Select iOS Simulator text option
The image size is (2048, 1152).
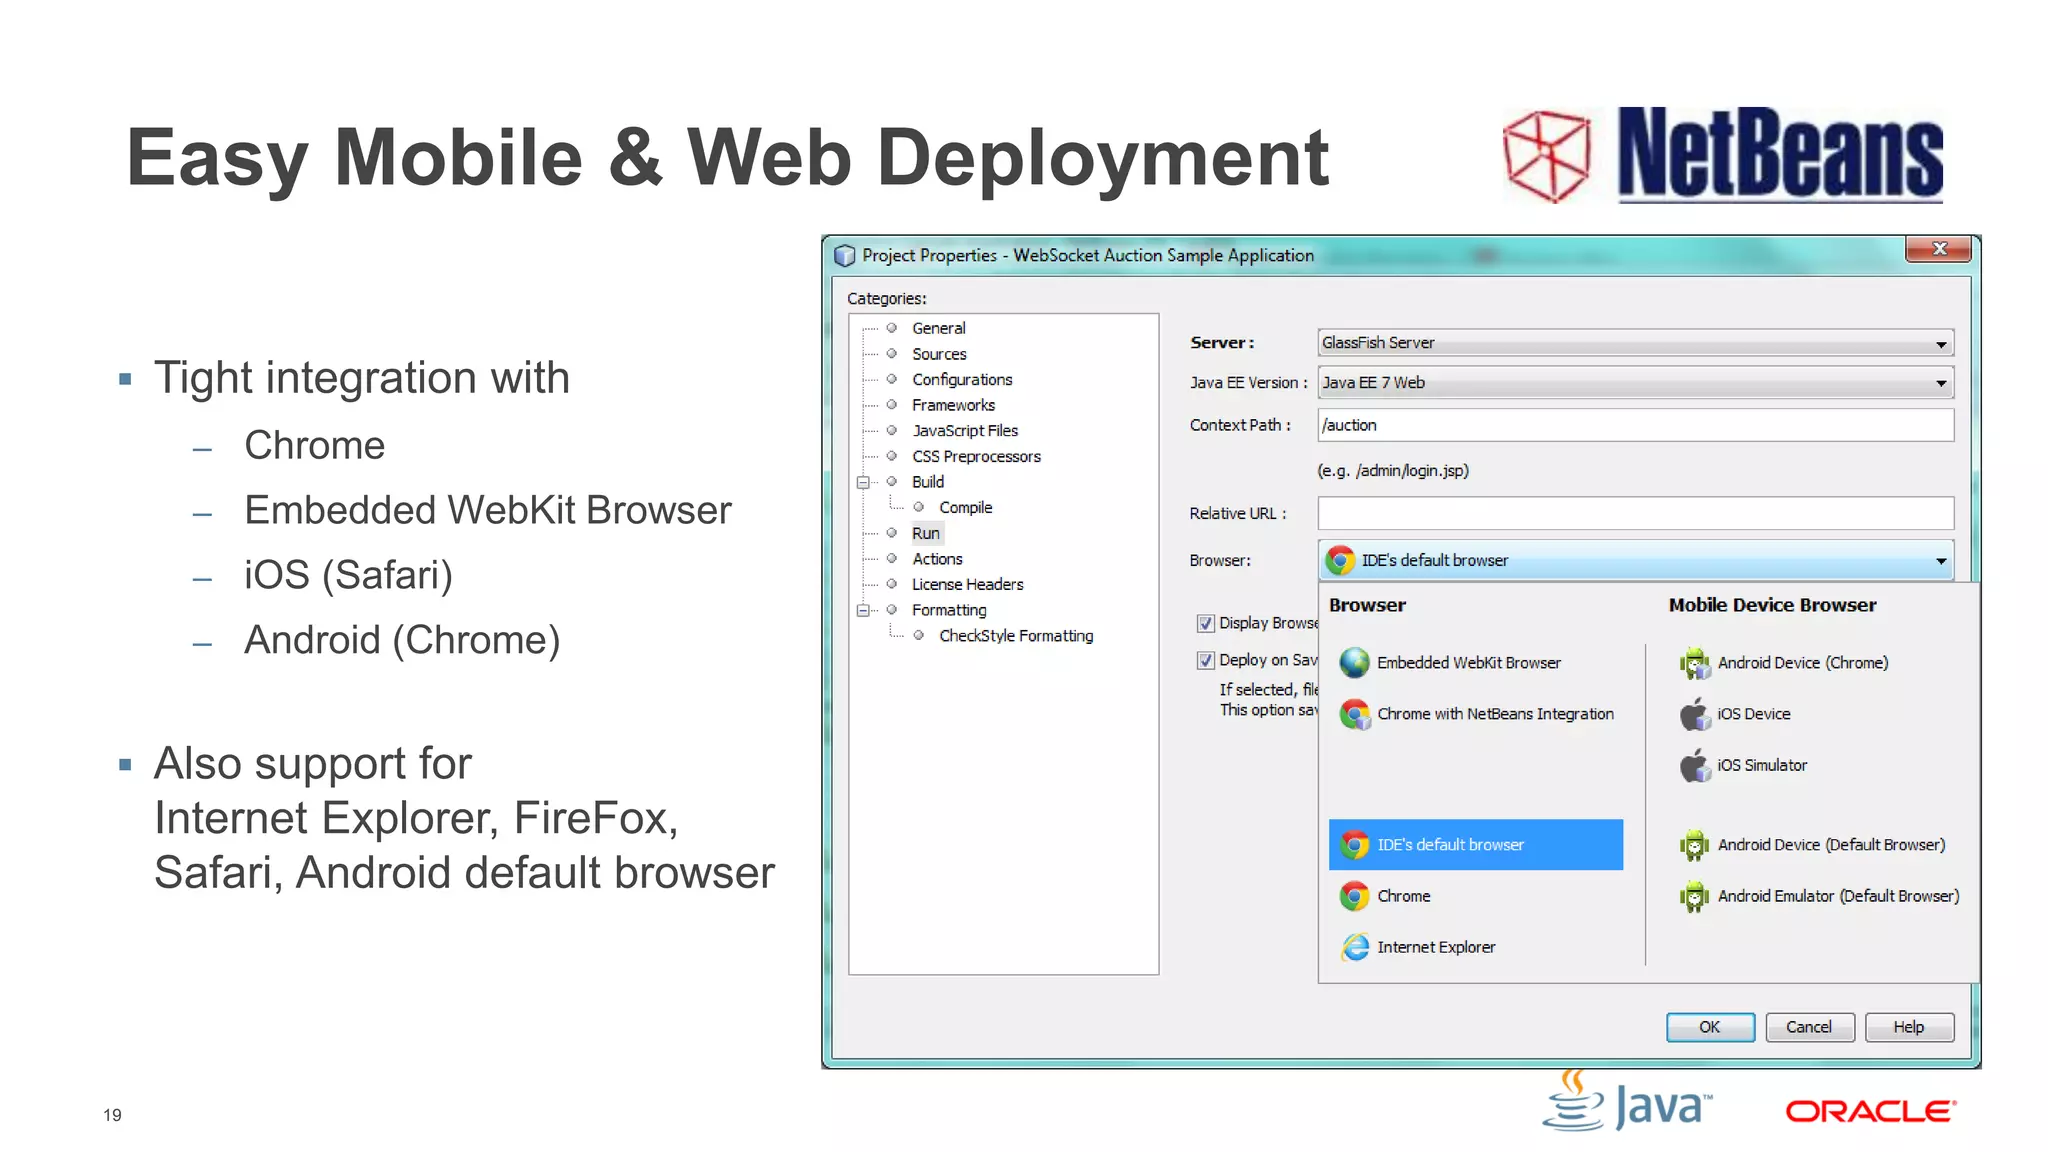click(x=1762, y=765)
